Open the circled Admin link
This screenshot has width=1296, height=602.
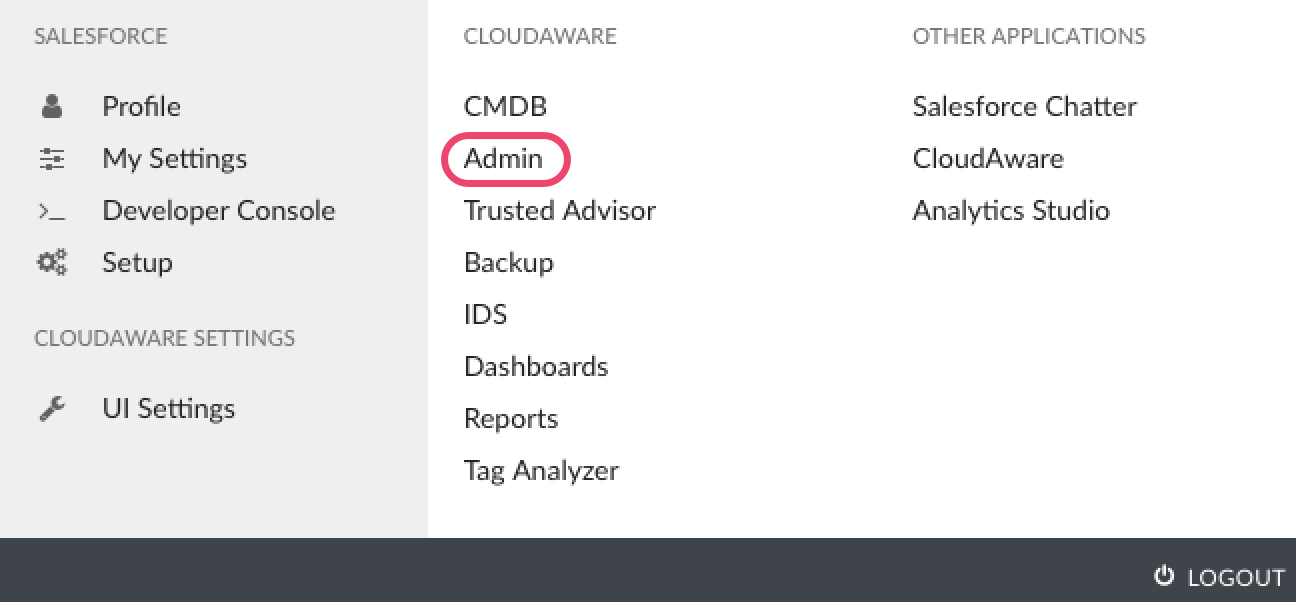click(x=504, y=158)
